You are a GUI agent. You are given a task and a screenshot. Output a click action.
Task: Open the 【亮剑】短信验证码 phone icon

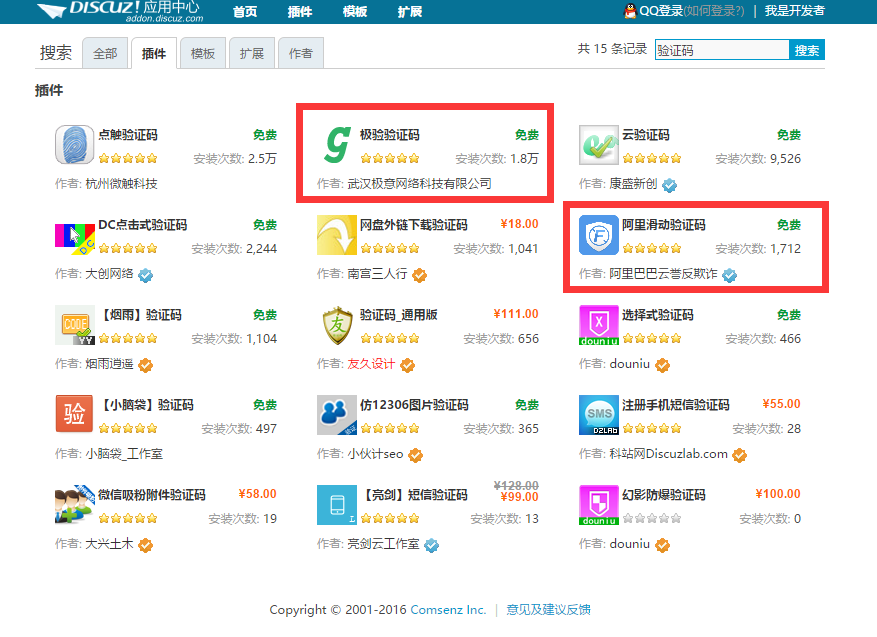point(337,505)
